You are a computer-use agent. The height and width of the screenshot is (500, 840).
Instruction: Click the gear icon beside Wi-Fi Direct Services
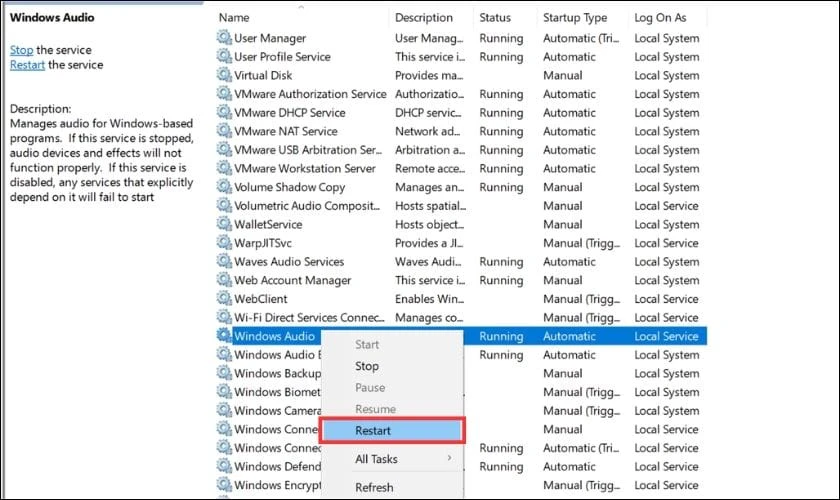224,317
